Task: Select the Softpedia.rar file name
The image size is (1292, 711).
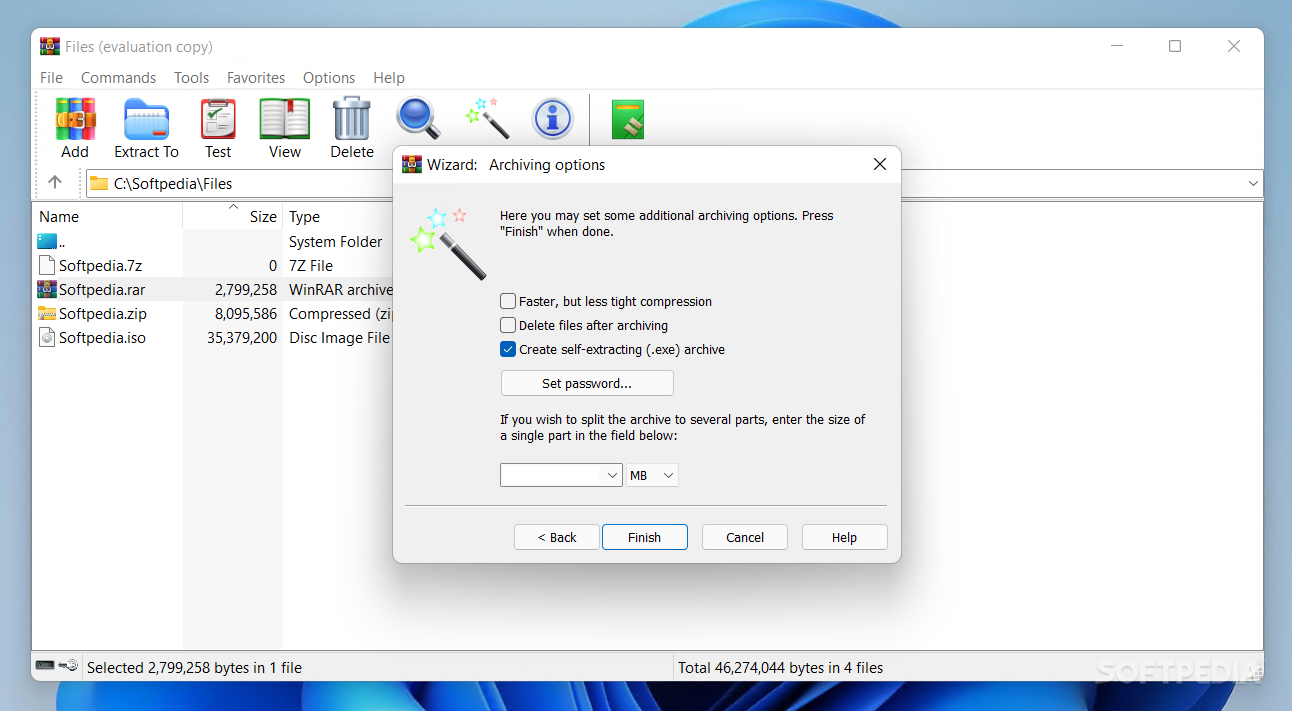Action: pyautogui.click(x=102, y=289)
